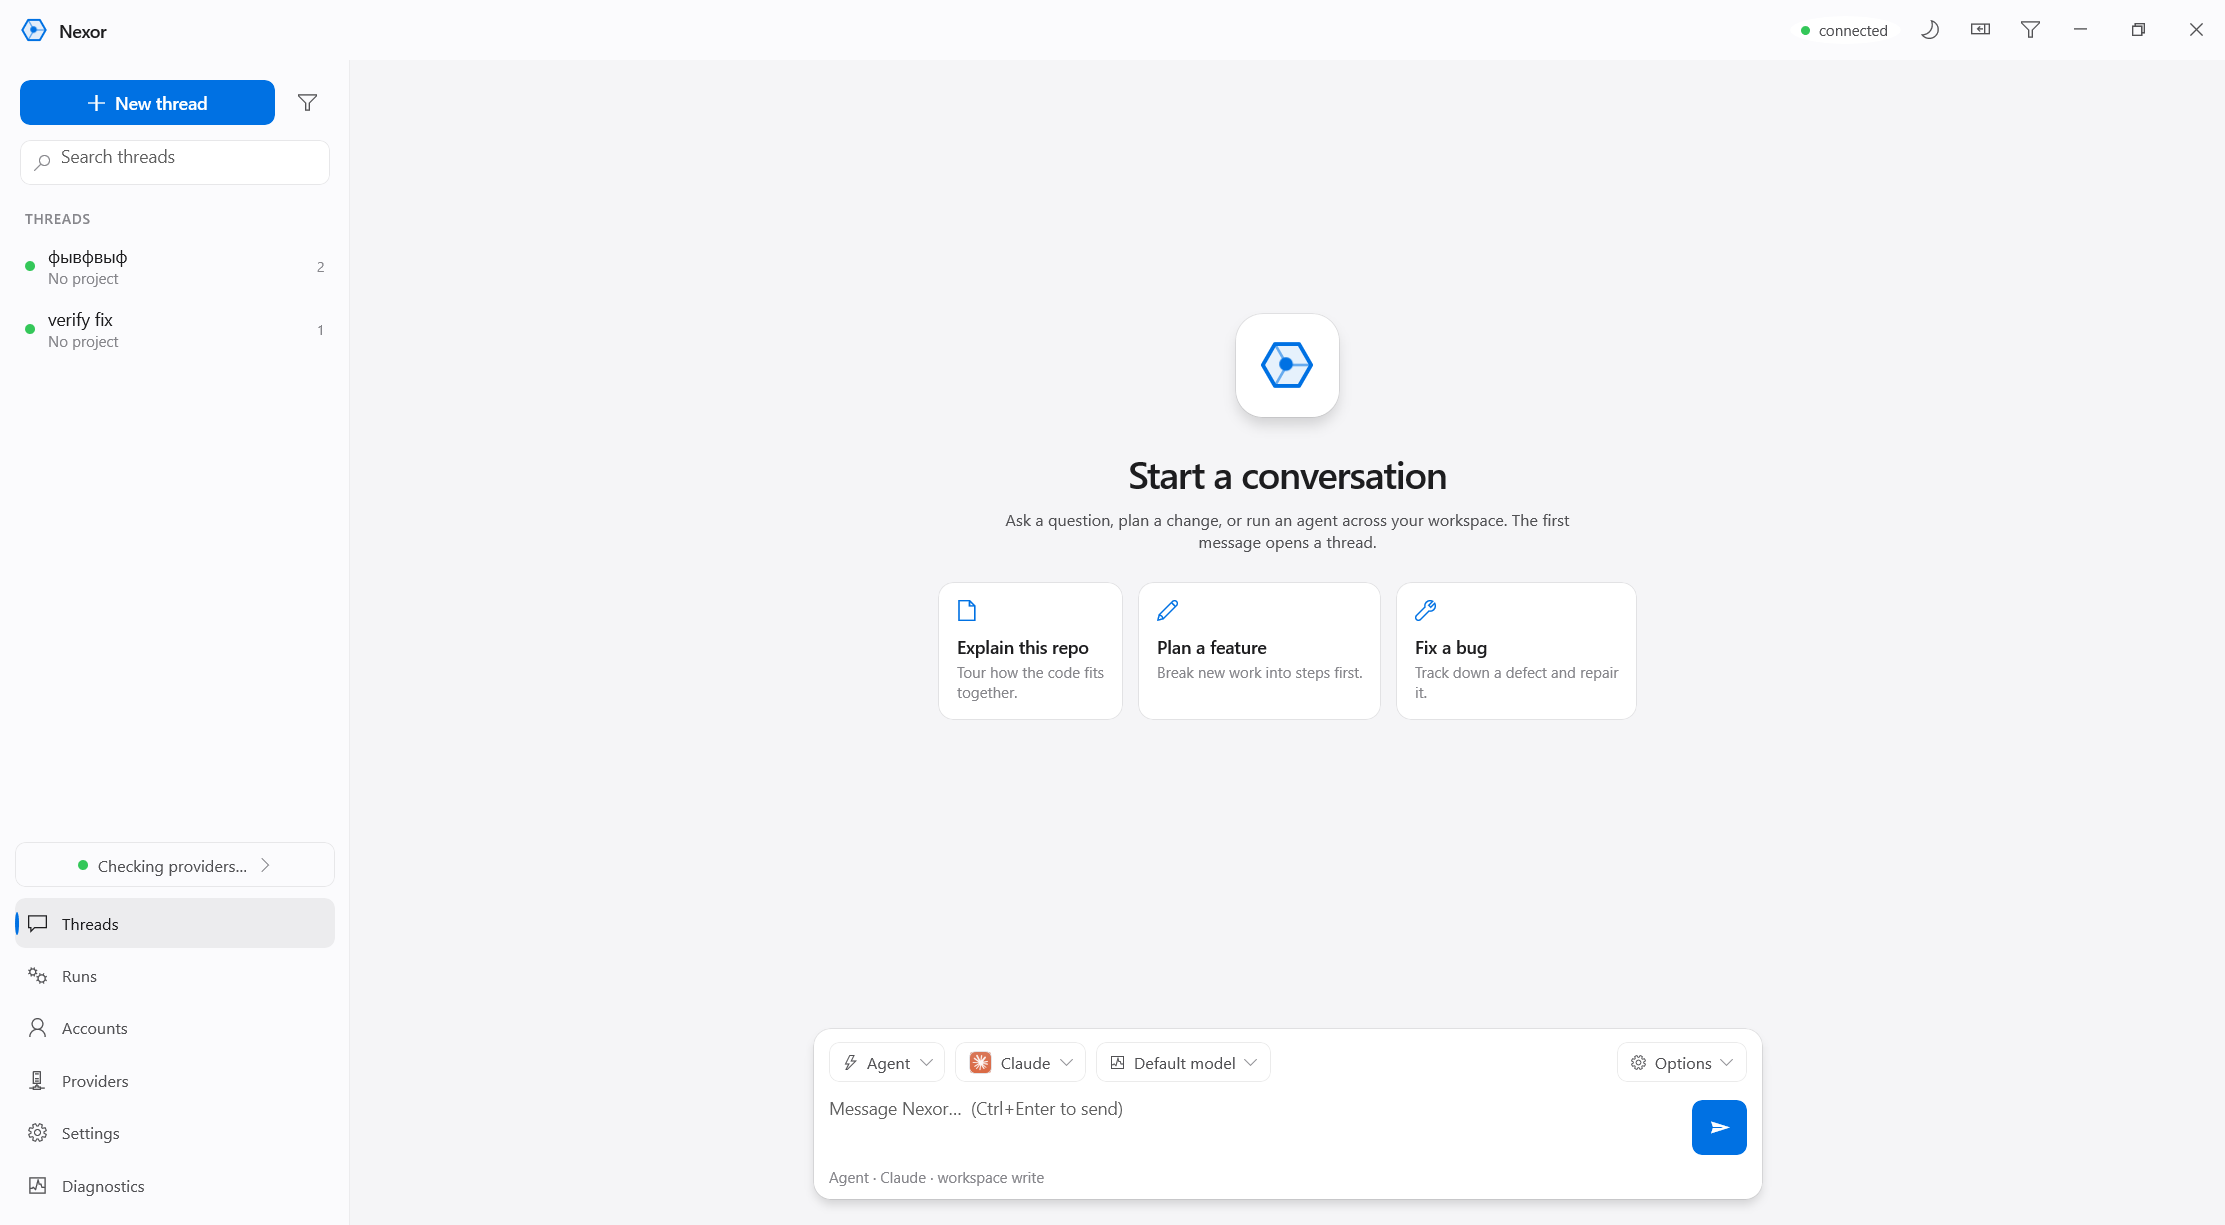This screenshot has width=2225, height=1225.
Task: Open the Diagnostics section
Action: pos(175,1186)
